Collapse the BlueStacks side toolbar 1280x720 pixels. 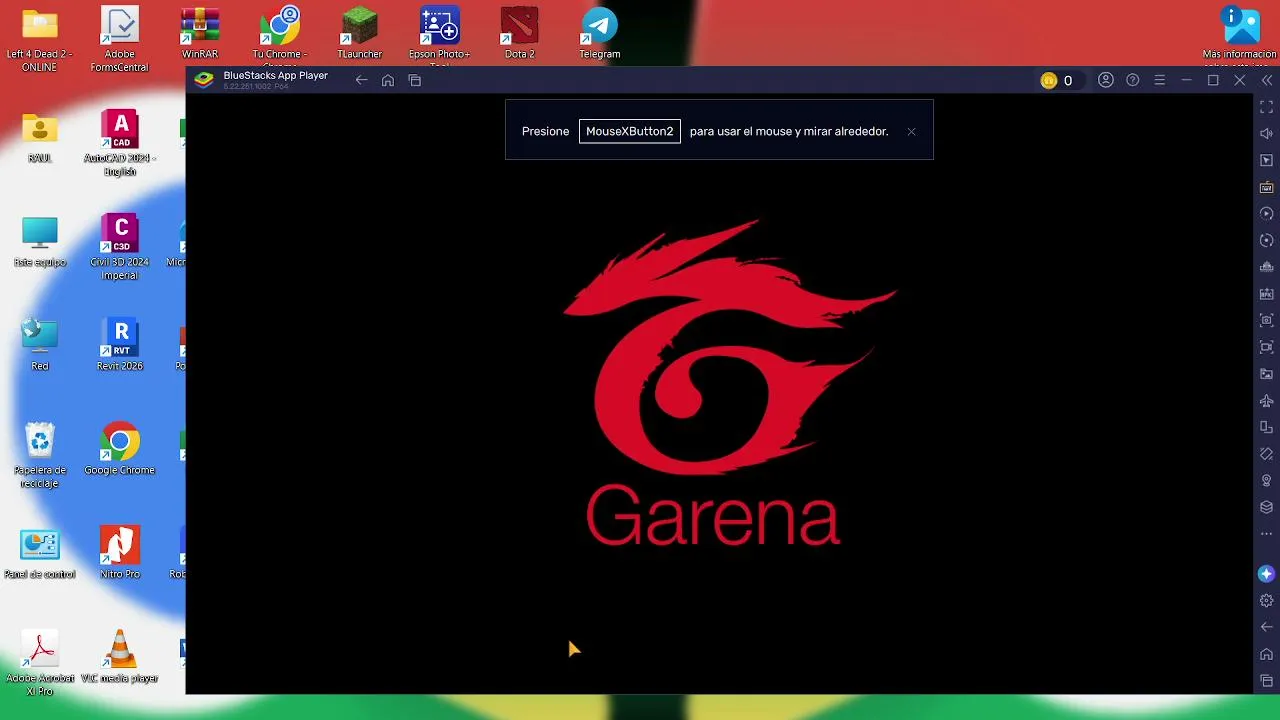tap(1267, 80)
